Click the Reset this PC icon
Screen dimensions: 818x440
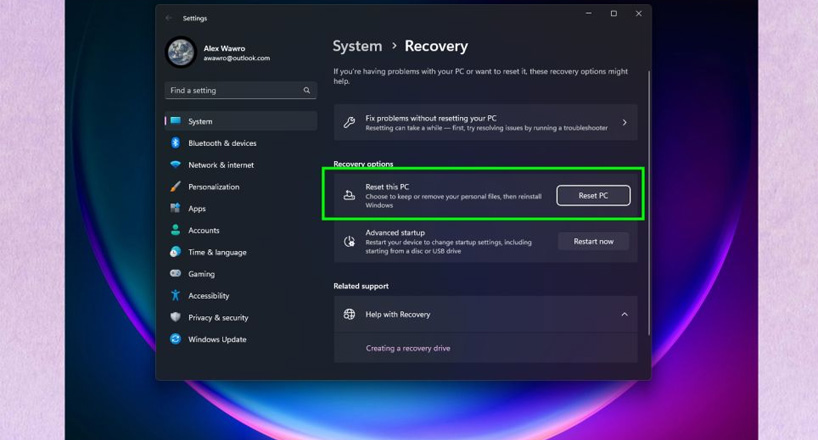coord(349,195)
